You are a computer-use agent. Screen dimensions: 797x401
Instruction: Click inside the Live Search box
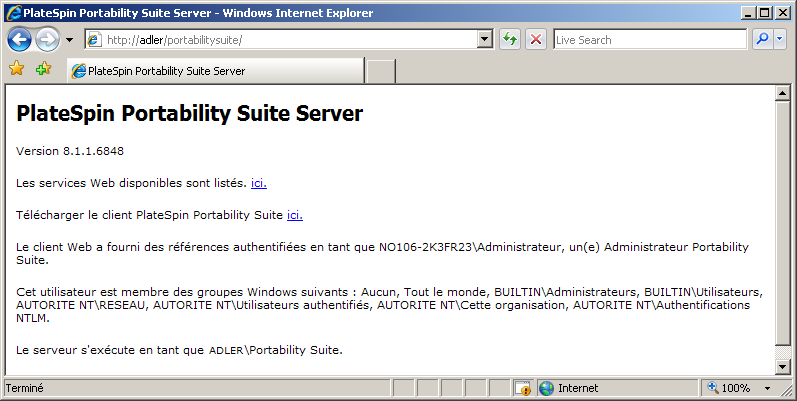tap(648, 40)
